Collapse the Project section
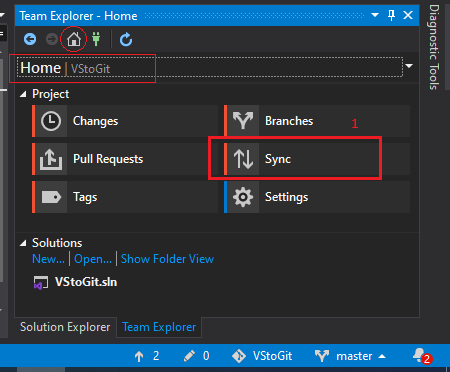450x372 pixels. point(23,95)
